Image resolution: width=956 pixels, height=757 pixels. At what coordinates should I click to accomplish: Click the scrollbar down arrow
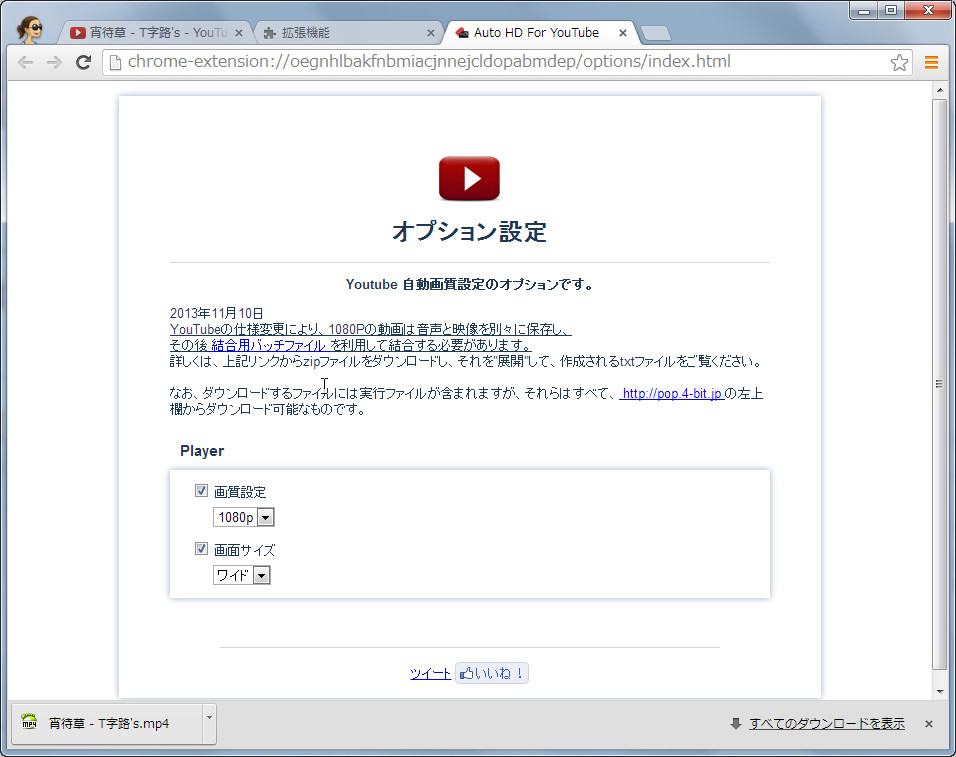[940, 691]
